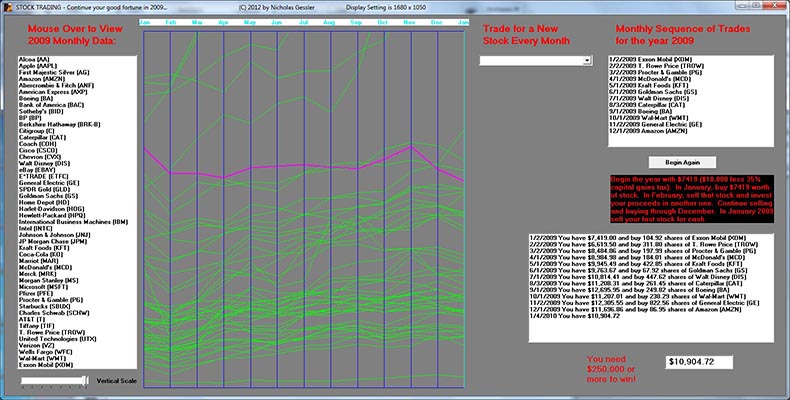Click the Vertical Scale slider thumb
This screenshot has height=400, width=790.
click(86, 380)
